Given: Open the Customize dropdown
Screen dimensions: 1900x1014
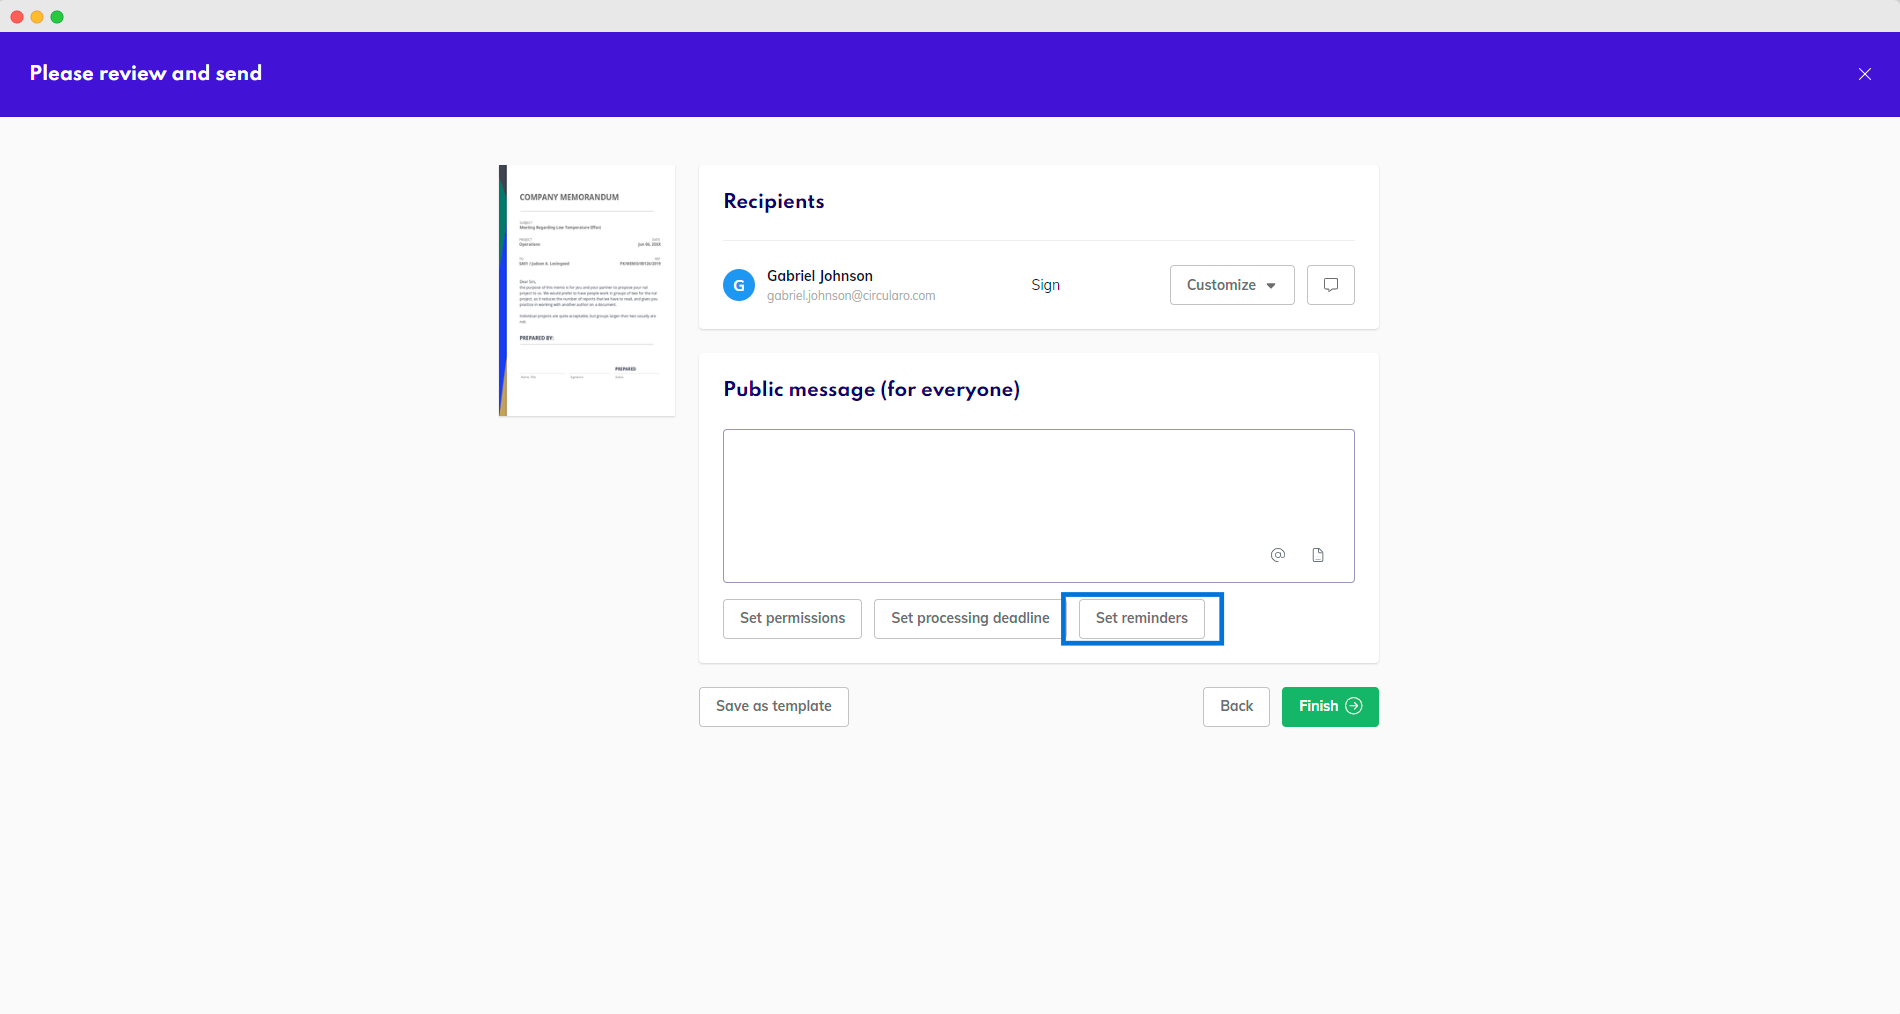Looking at the screenshot, I should 1231,285.
